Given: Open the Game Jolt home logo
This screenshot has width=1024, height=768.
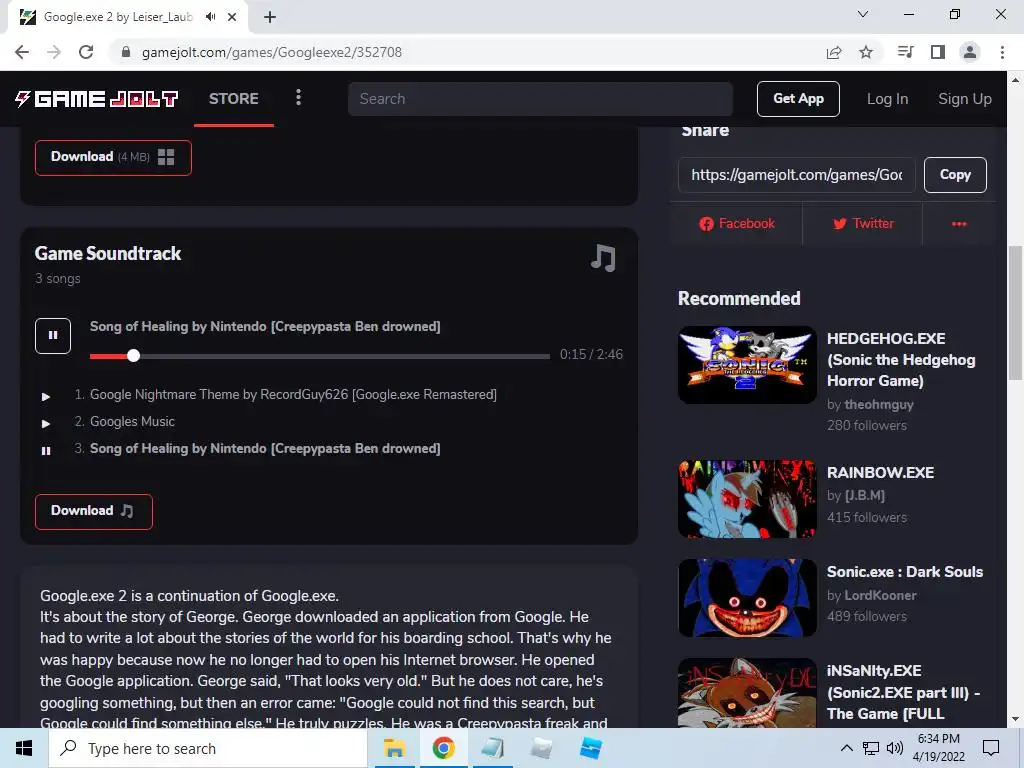Looking at the screenshot, I should (96, 99).
